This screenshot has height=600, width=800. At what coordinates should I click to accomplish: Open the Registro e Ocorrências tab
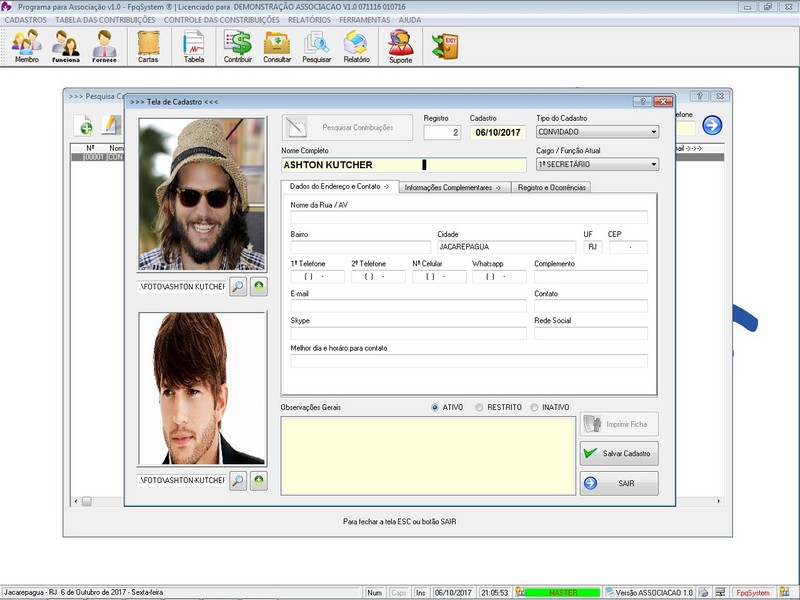[x=551, y=187]
